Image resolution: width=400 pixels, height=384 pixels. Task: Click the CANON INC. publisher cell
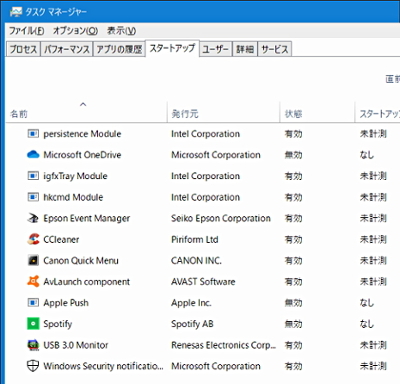(196, 260)
